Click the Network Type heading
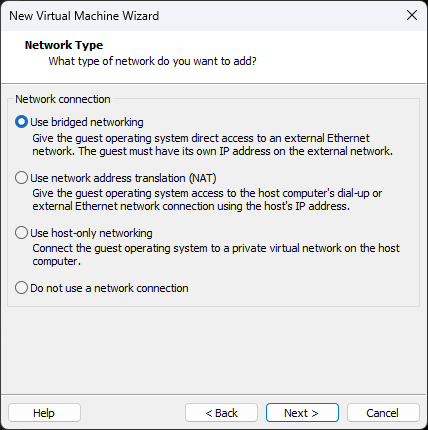Viewport: 428px width, 430px height. tap(64, 45)
